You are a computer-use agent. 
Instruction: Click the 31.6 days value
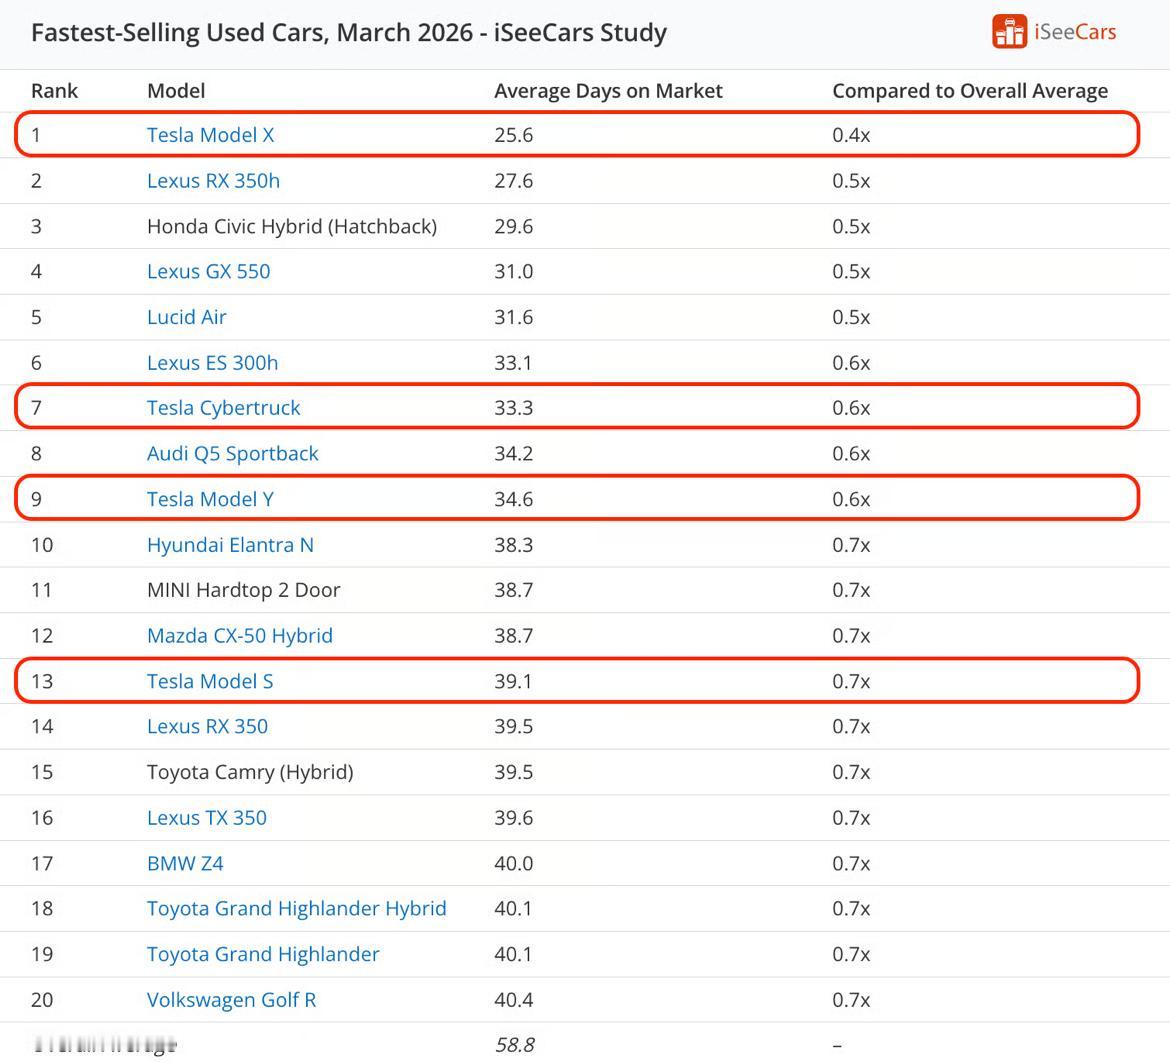513,317
